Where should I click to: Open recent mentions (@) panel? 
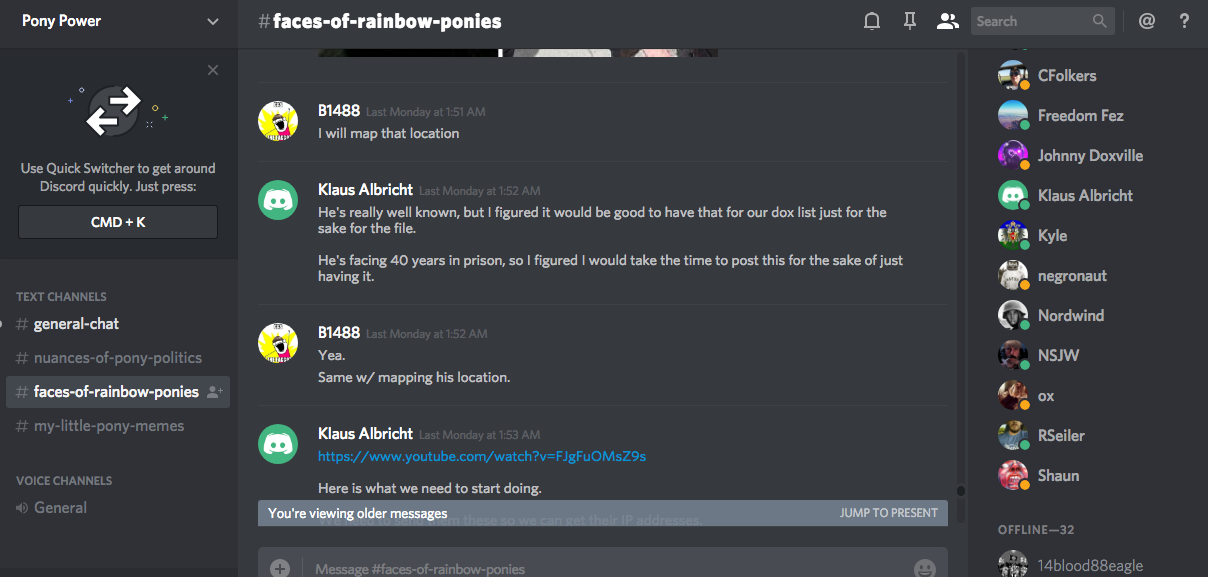point(1147,21)
